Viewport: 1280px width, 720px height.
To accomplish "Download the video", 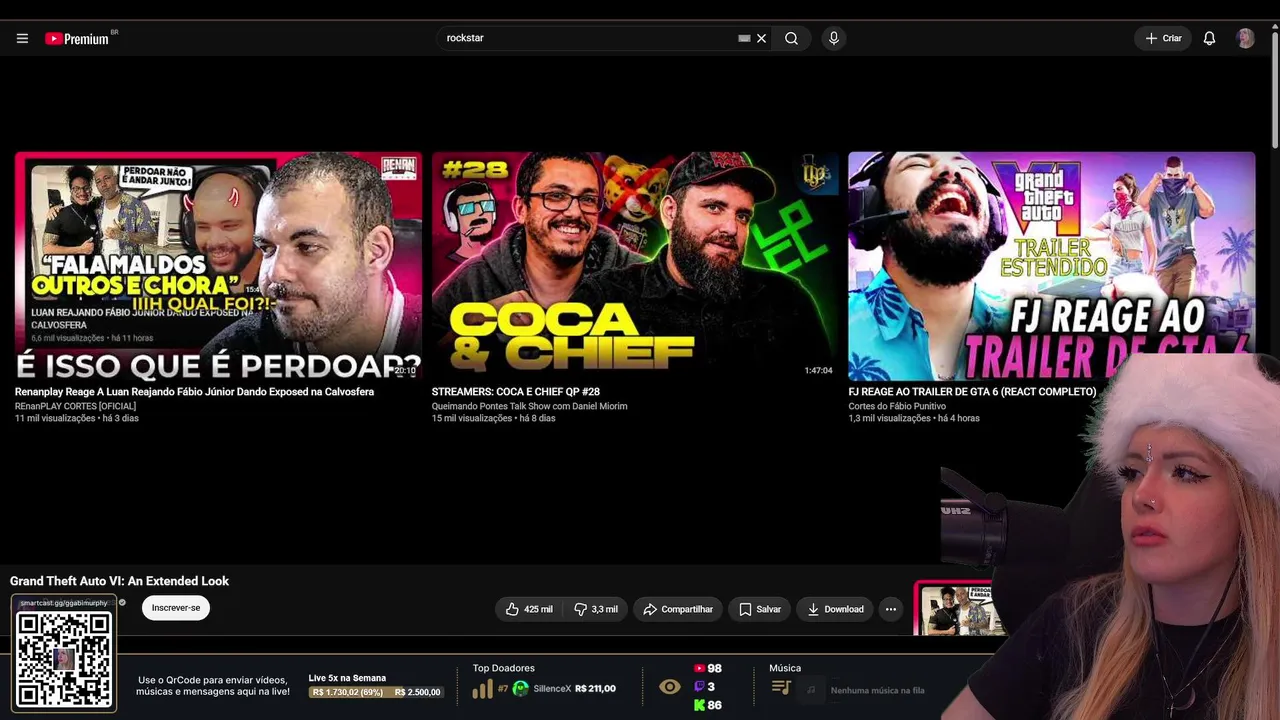I will pos(836,609).
